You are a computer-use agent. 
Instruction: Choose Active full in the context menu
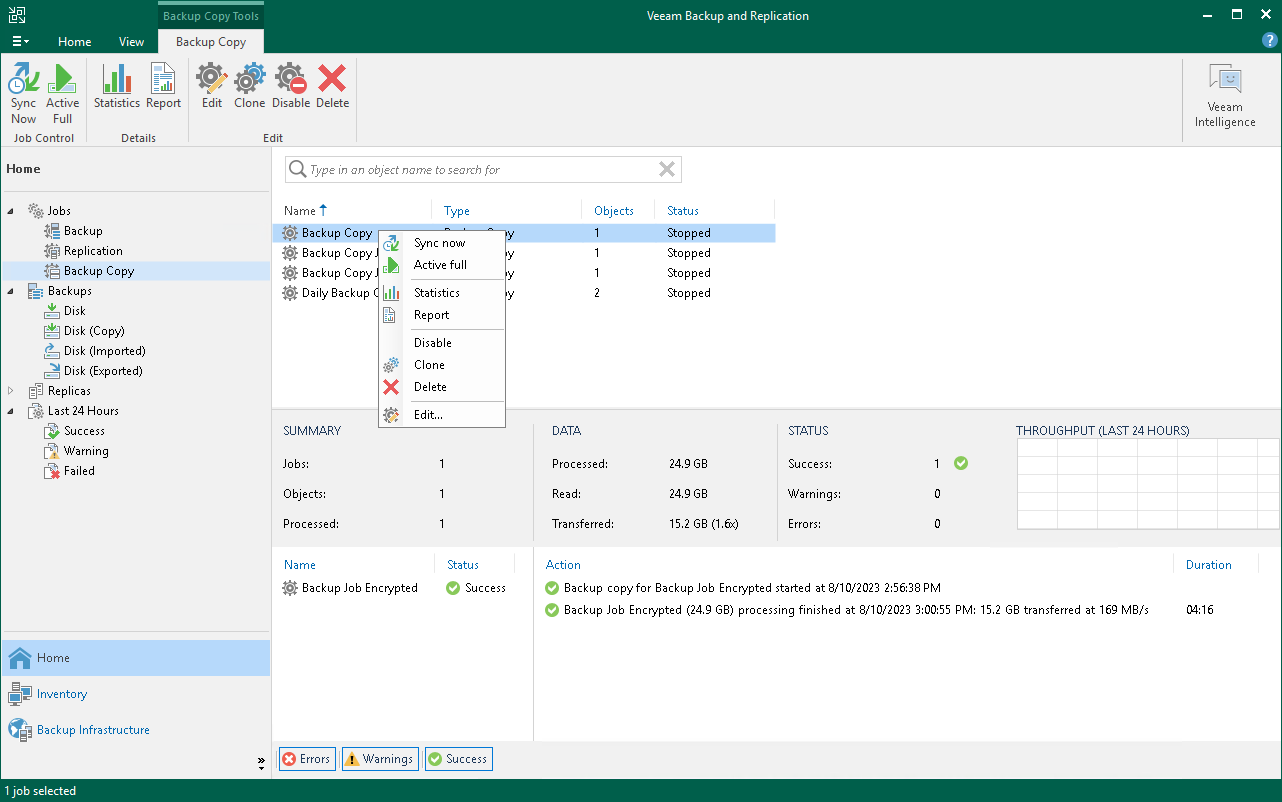click(441, 265)
